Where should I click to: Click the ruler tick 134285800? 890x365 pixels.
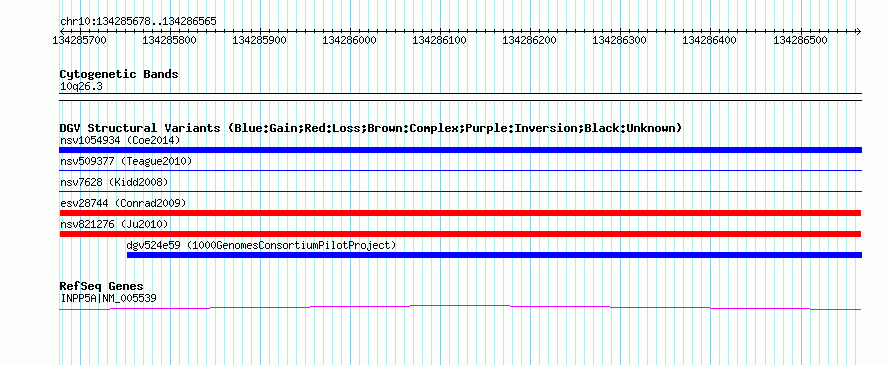tap(169, 40)
